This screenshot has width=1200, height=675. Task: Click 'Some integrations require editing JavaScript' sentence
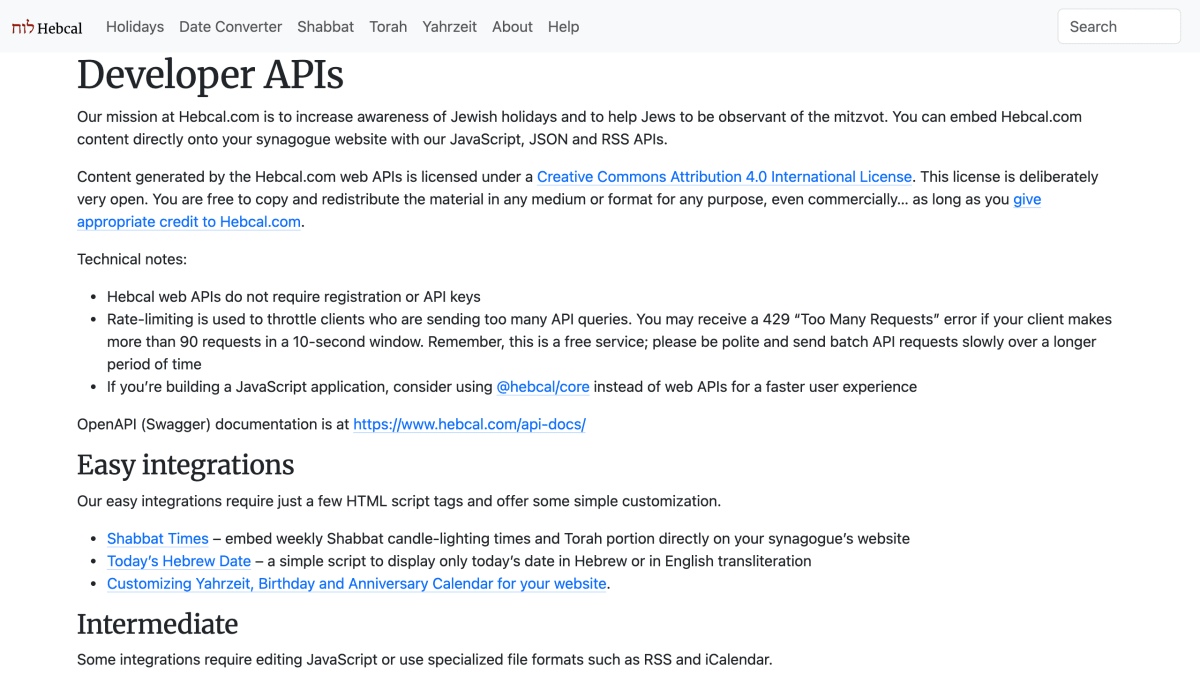point(425,660)
